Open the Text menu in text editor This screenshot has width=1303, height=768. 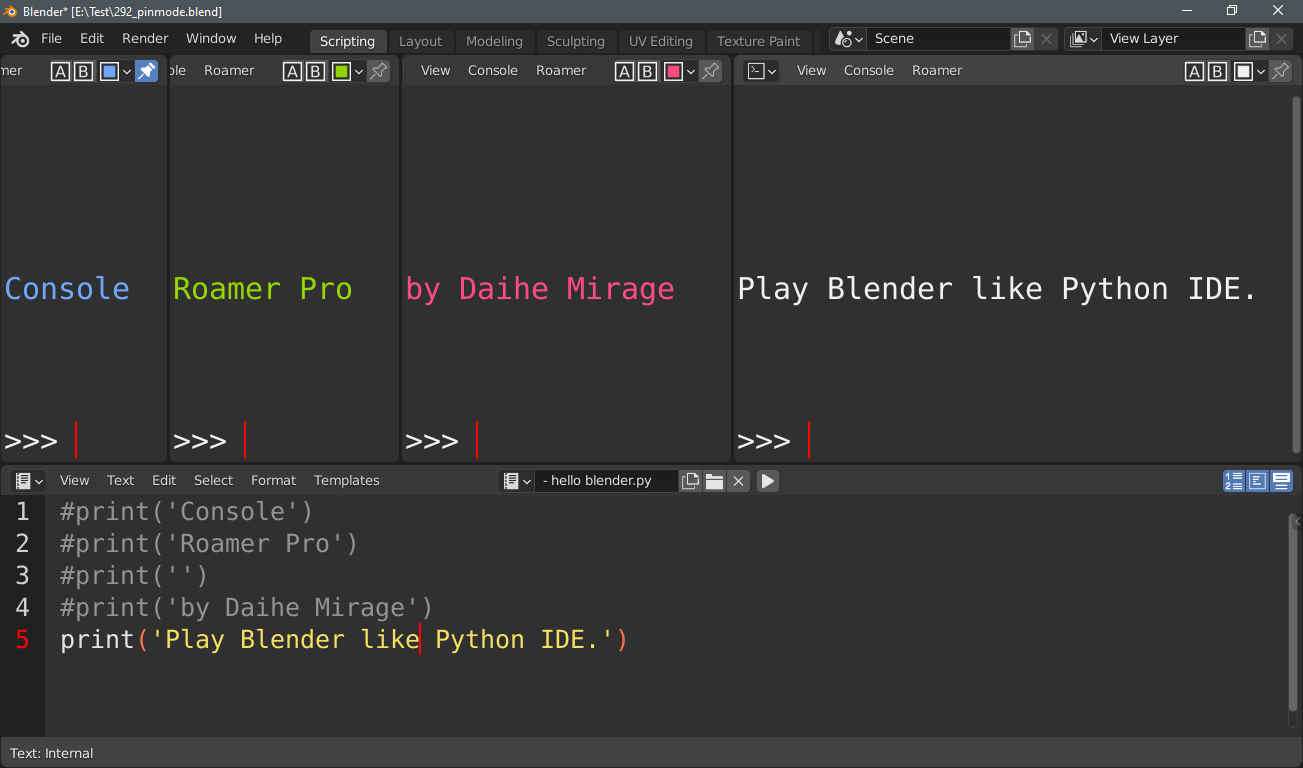pyautogui.click(x=120, y=481)
